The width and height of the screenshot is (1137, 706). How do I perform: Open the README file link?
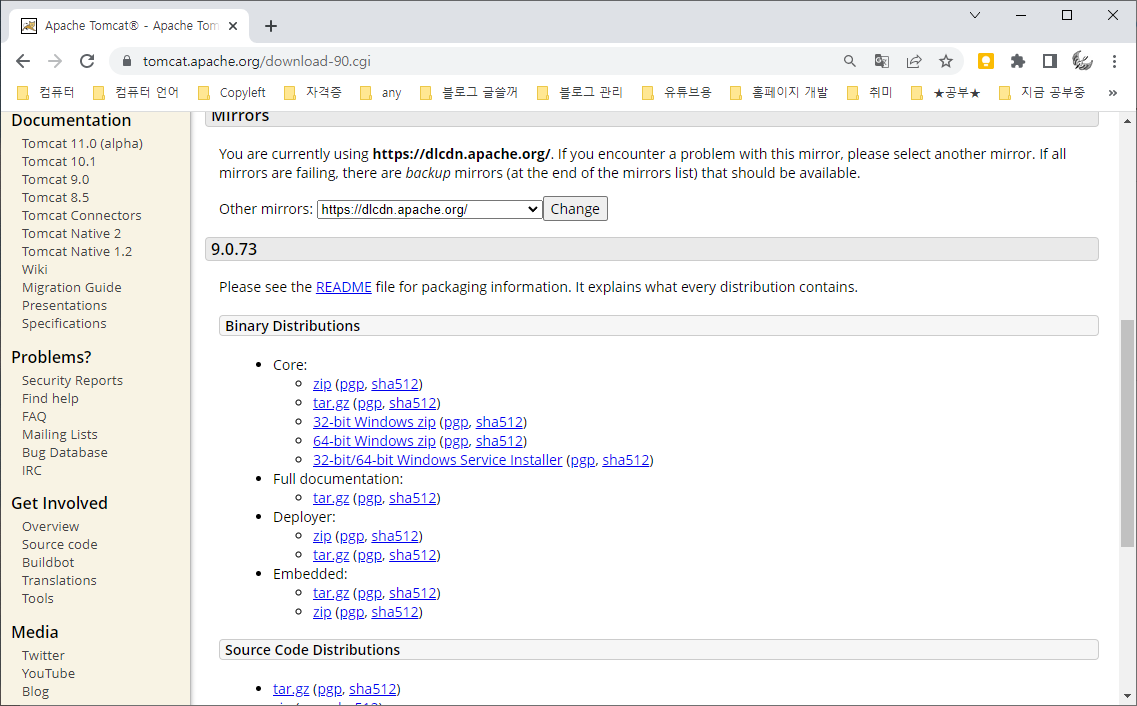(x=344, y=287)
